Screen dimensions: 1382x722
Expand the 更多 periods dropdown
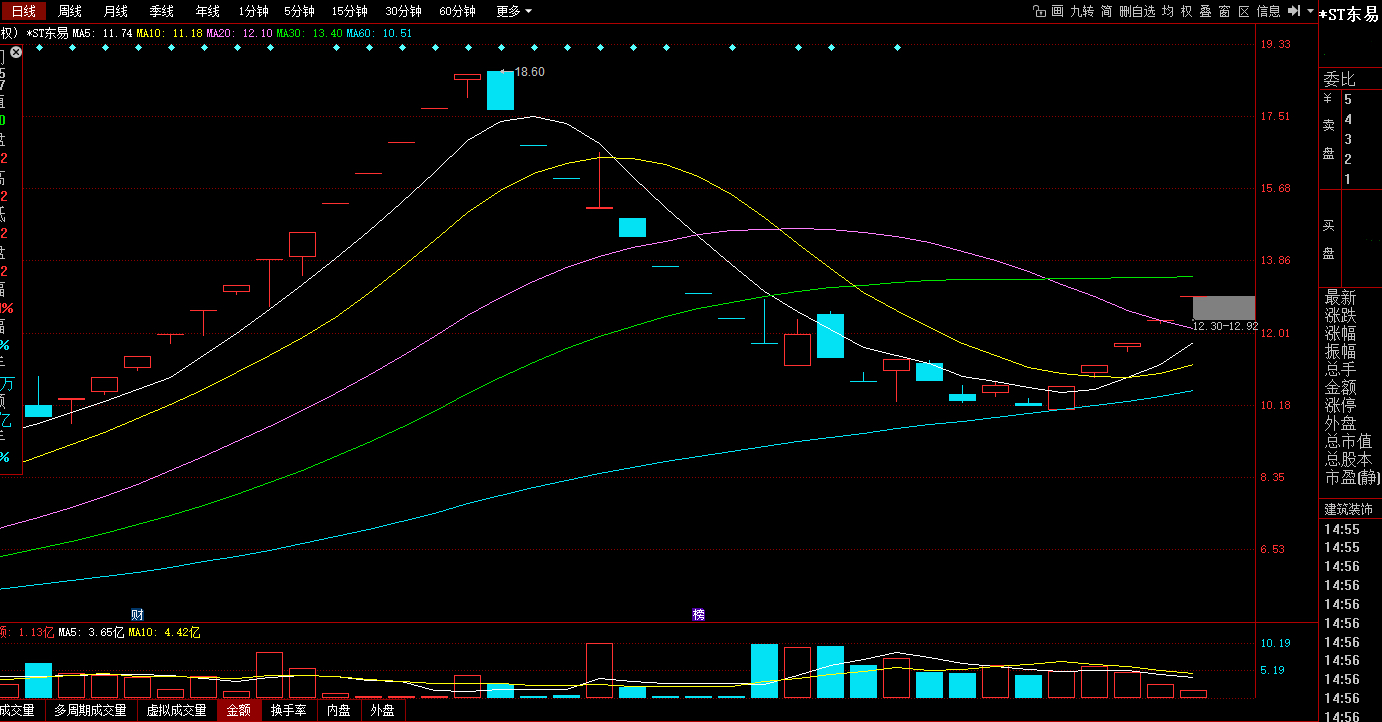click(513, 11)
